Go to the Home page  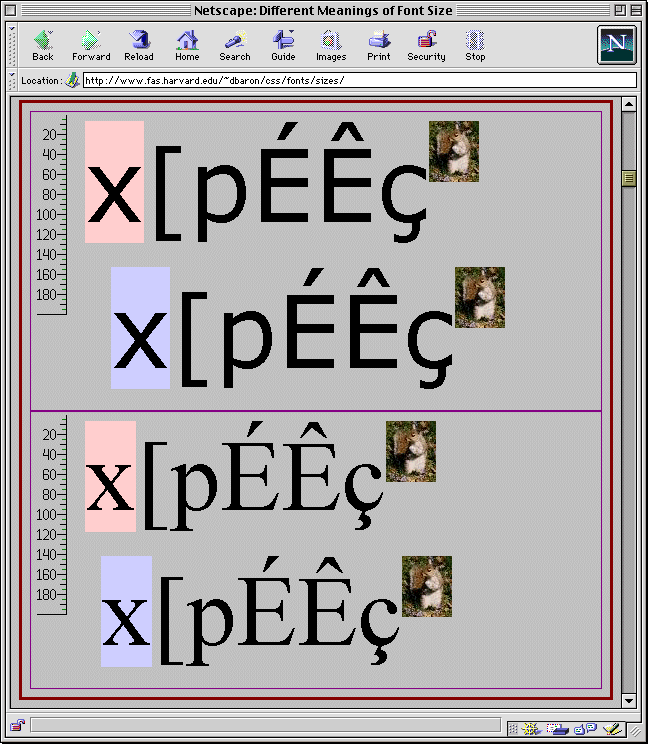point(187,45)
